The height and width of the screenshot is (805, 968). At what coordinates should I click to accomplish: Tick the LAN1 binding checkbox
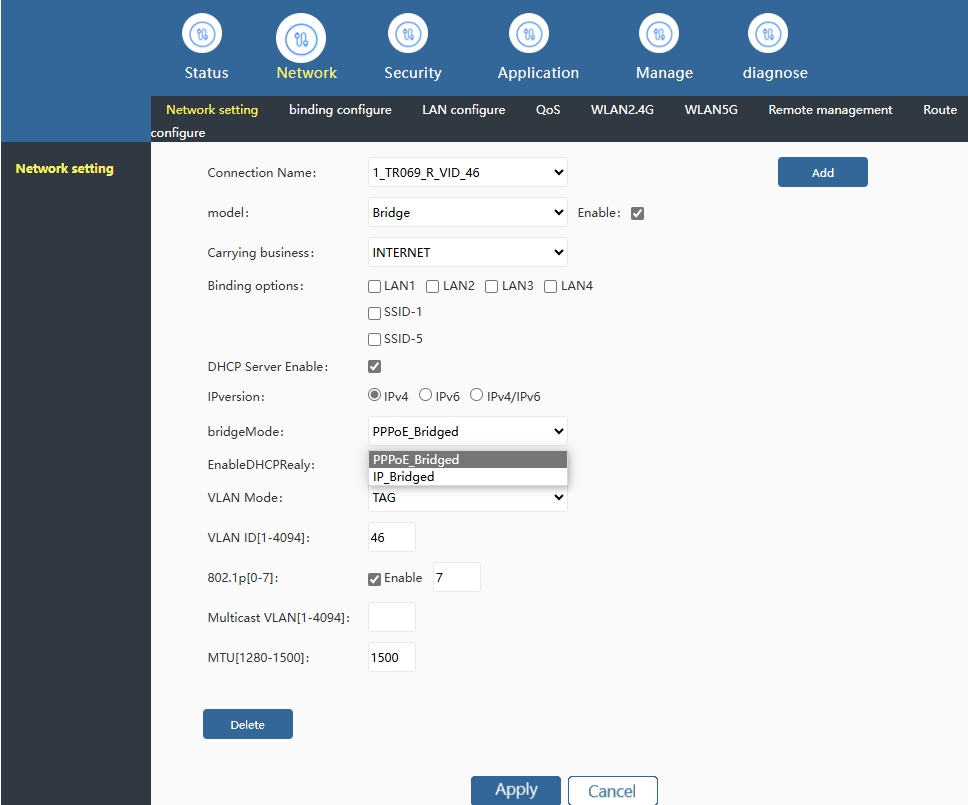point(375,287)
